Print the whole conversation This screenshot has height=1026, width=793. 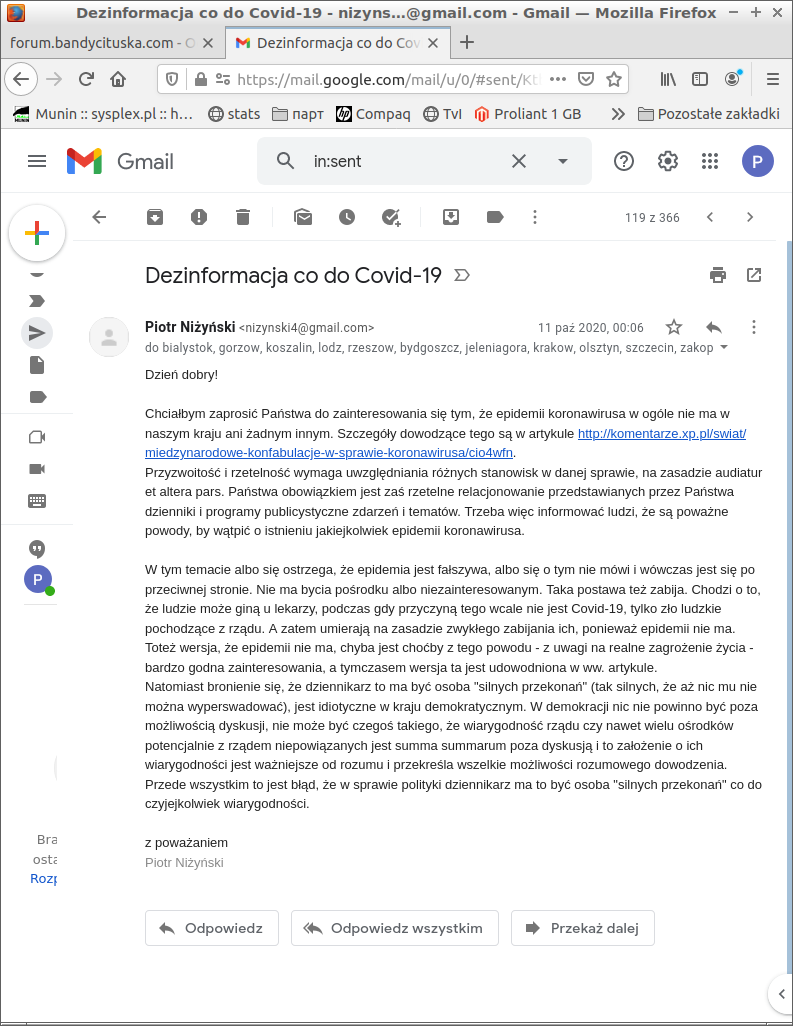[718, 275]
